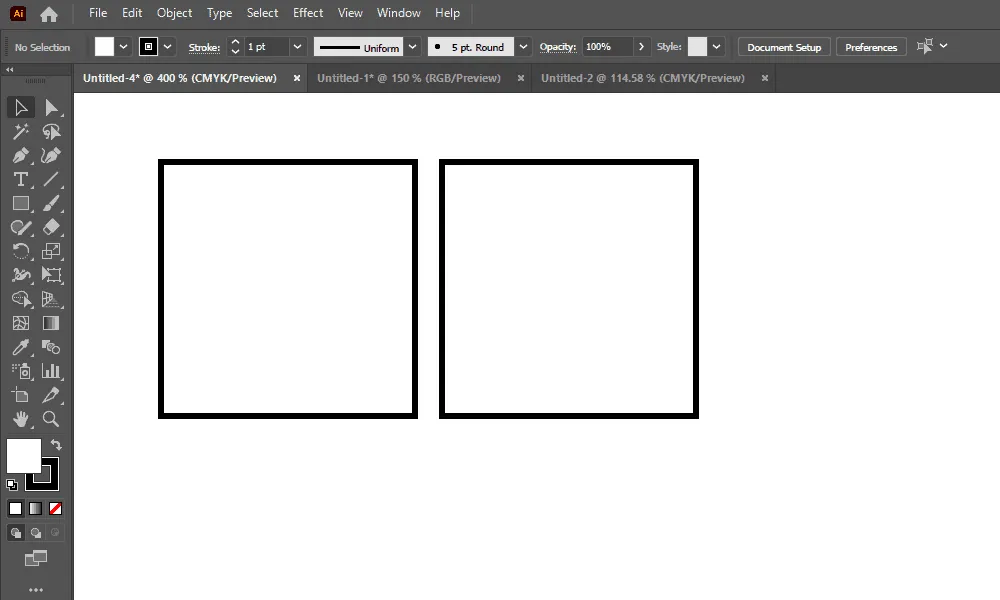Select the Selection tool (black arrow)
Image resolution: width=1000 pixels, height=600 pixels.
21,107
